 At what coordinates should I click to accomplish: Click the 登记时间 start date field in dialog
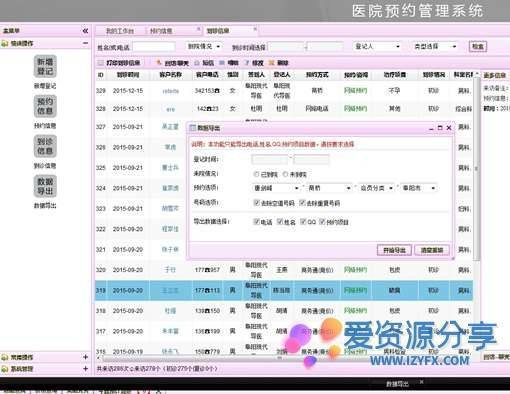coord(270,159)
